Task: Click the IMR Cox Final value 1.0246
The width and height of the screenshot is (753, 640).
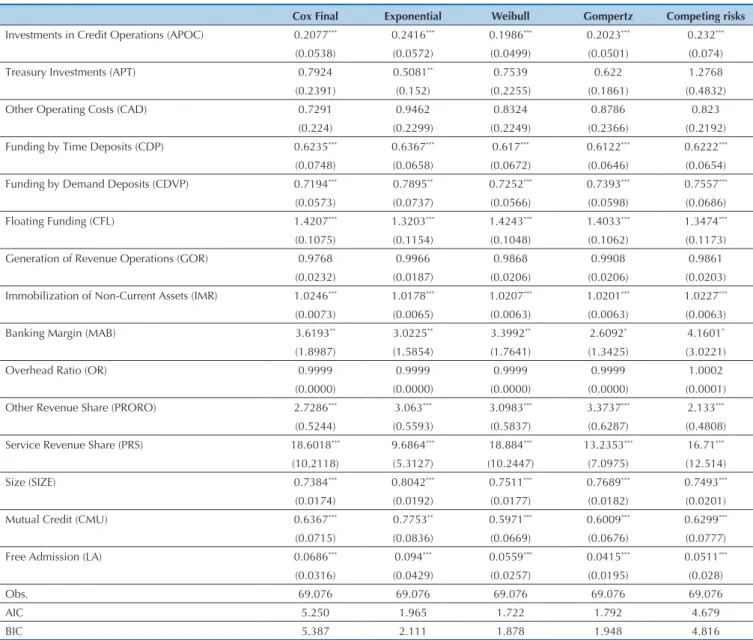Action: [315, 296]
